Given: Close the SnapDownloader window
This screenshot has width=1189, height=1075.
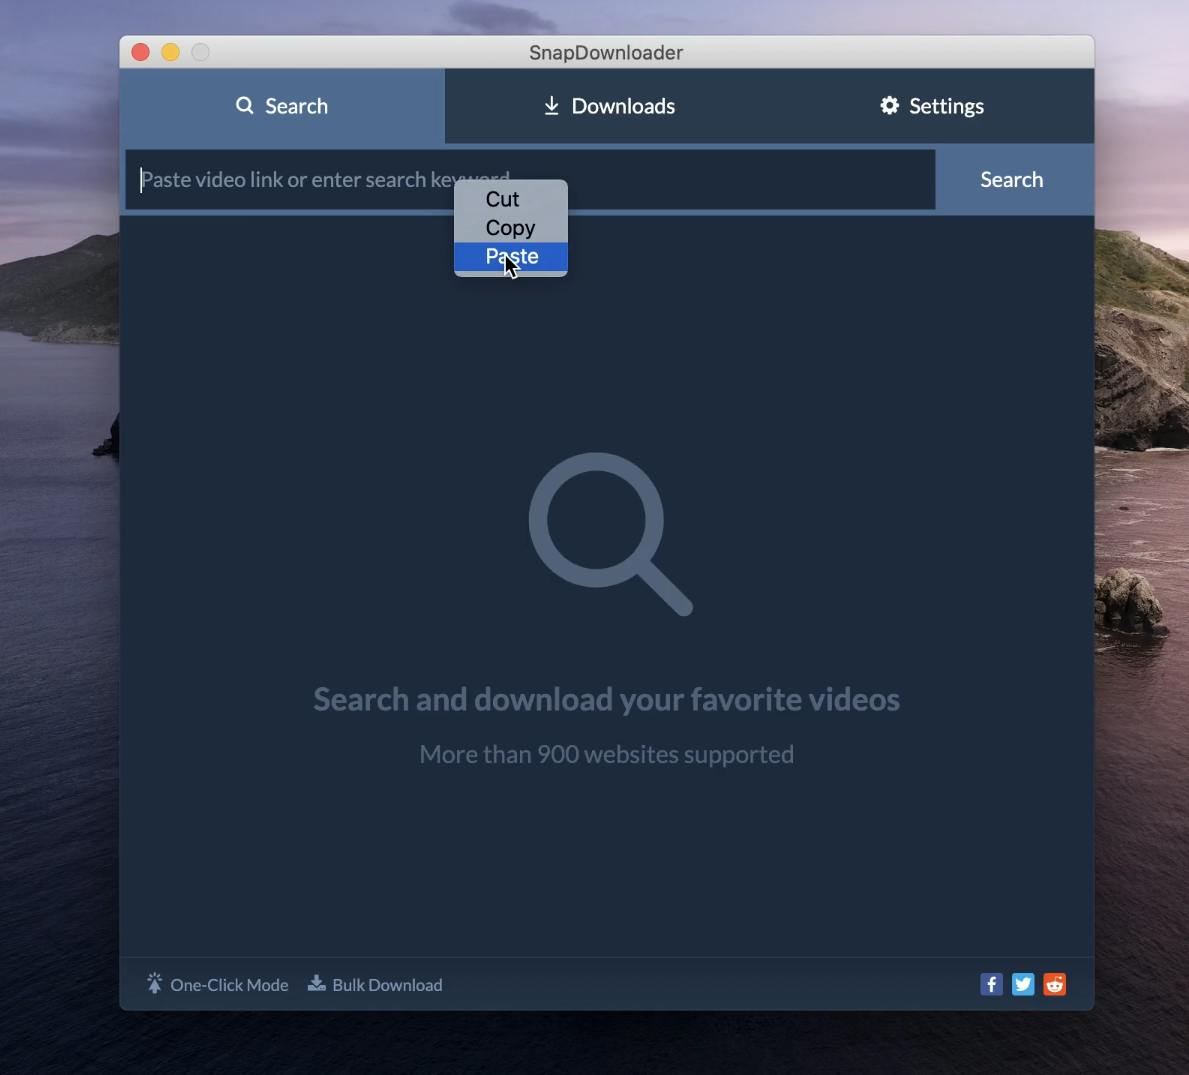Looking at the screenshot, I should 140,52.
